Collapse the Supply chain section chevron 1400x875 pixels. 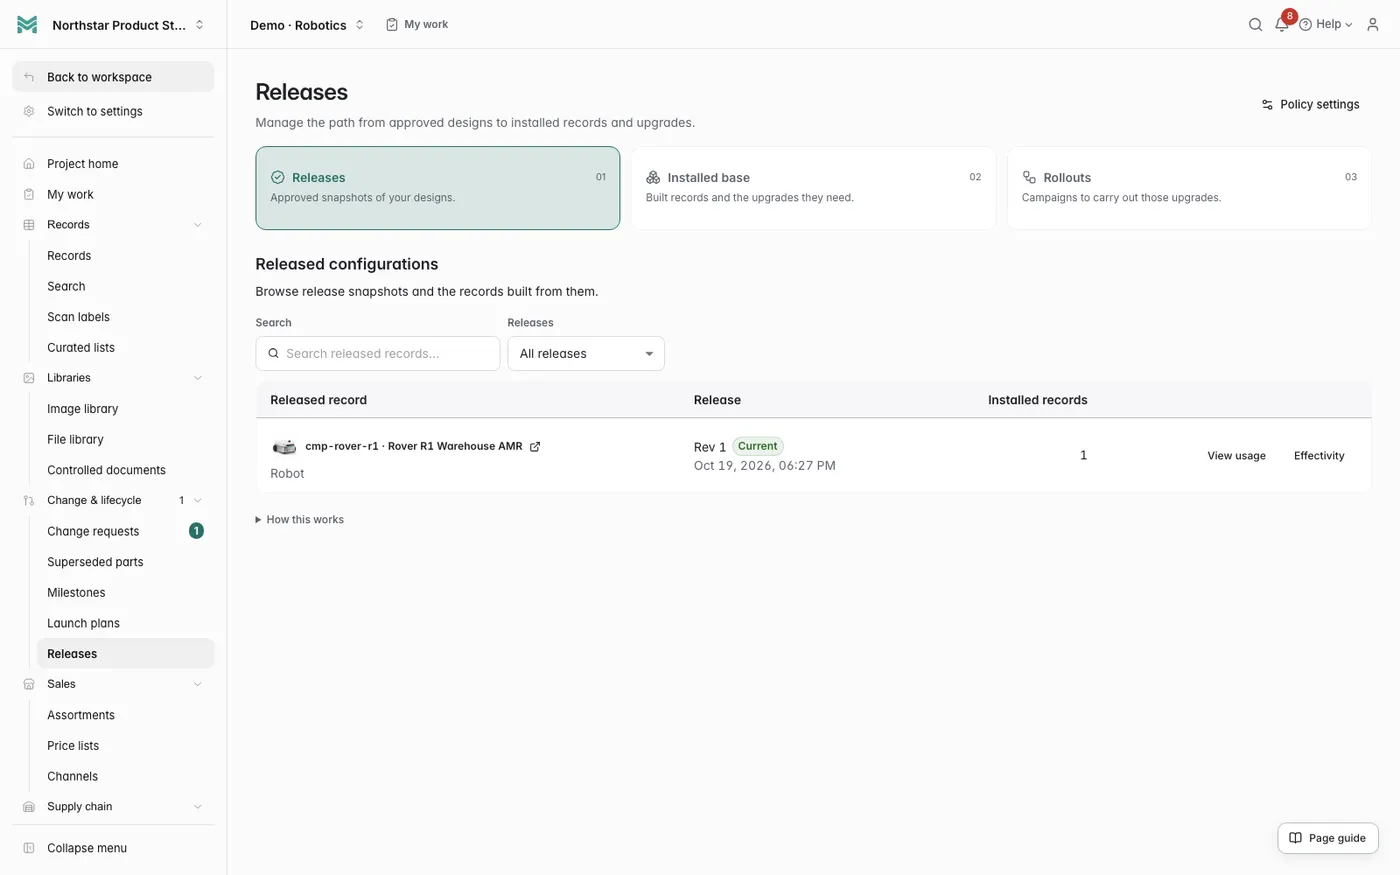point(197,807)
